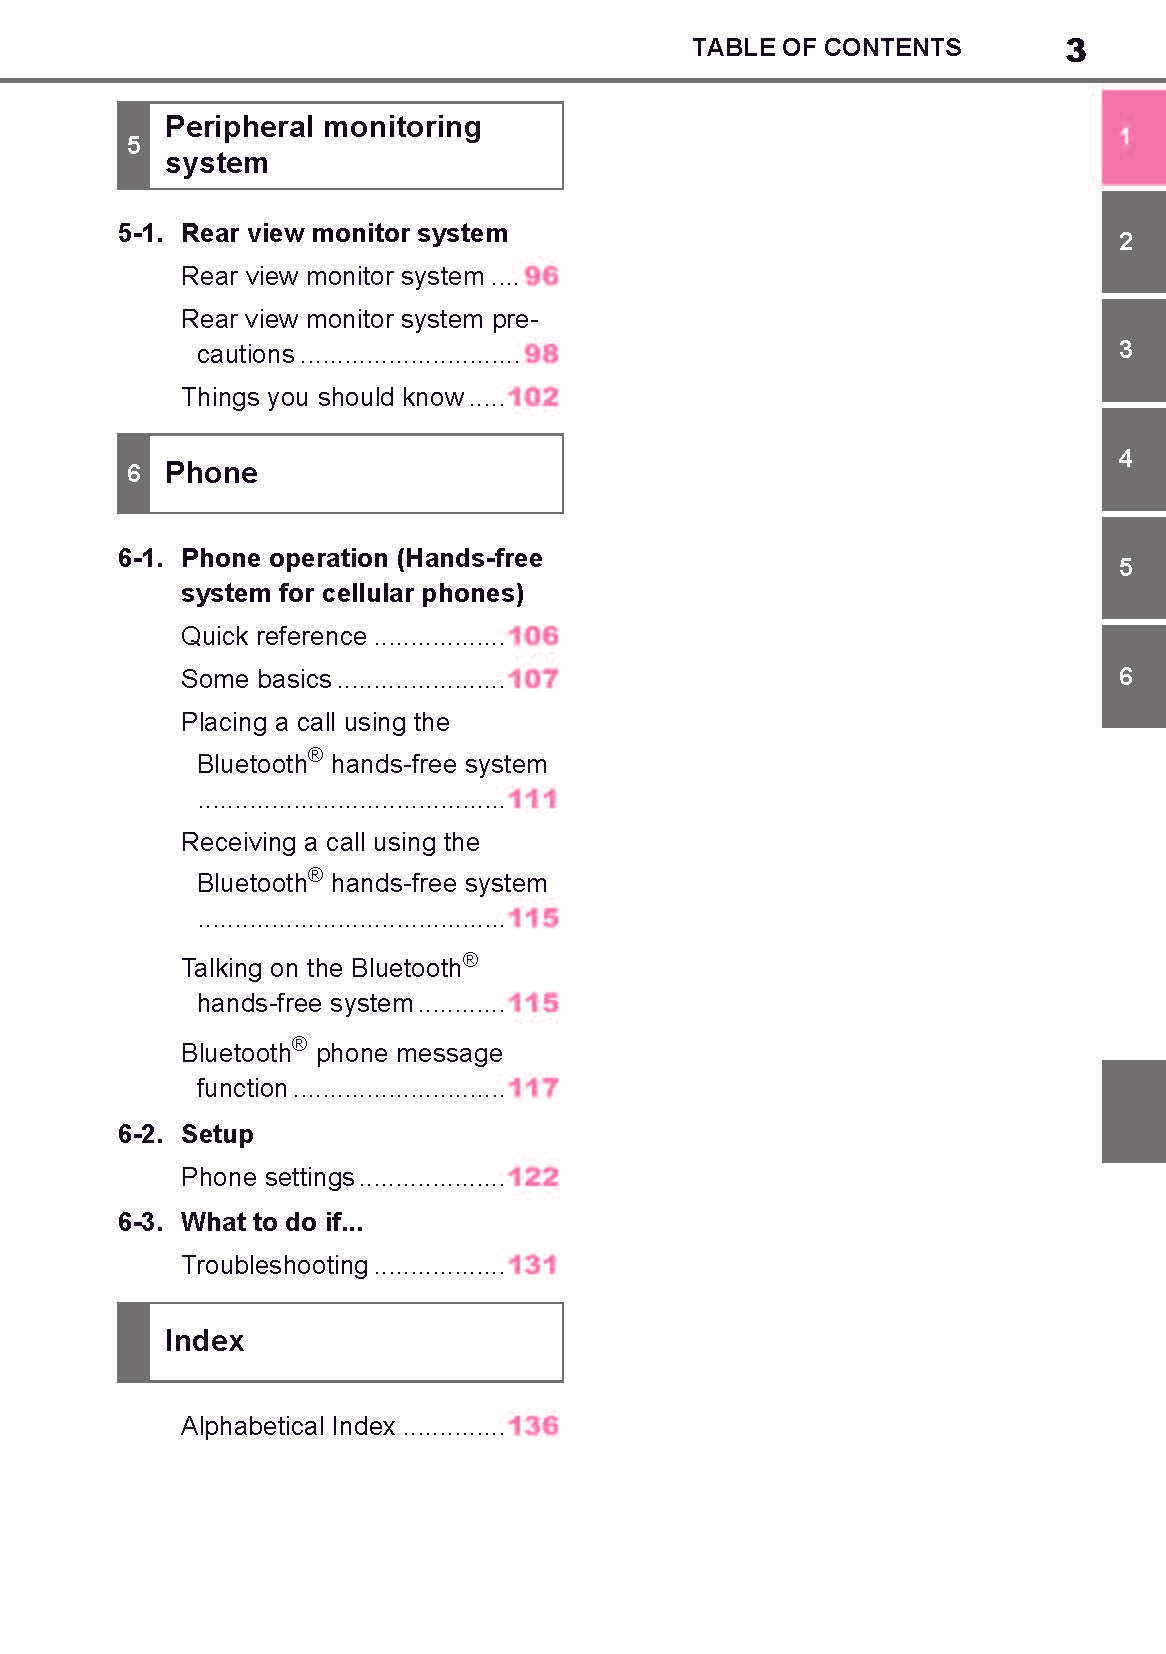
Task: Go to Things you should know entry
Action: click(323, 398)
